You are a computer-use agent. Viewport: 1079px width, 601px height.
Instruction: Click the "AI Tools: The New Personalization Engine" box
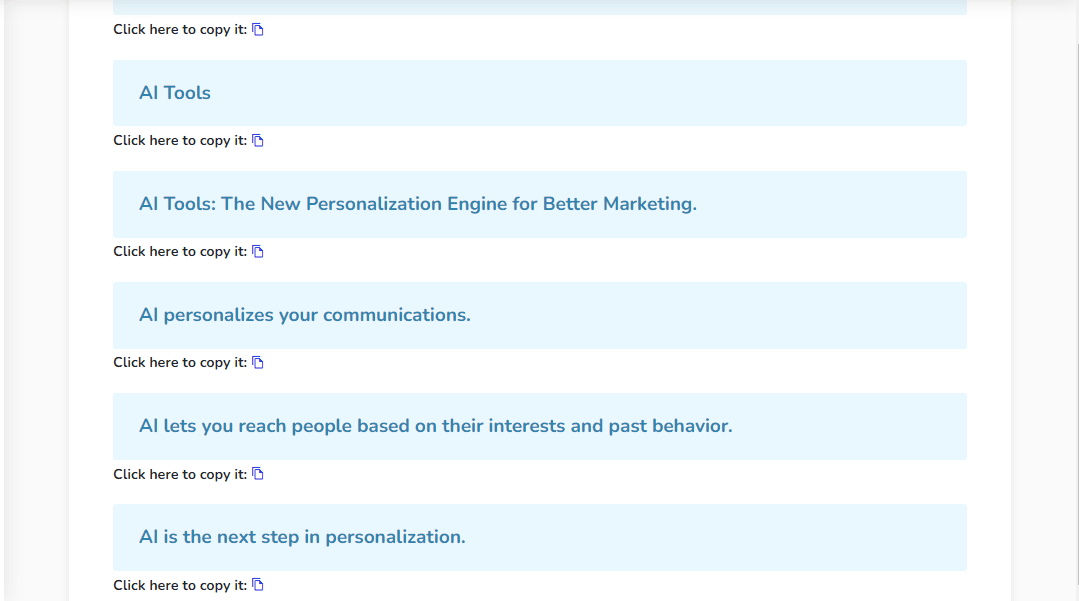tap(540, 204)
